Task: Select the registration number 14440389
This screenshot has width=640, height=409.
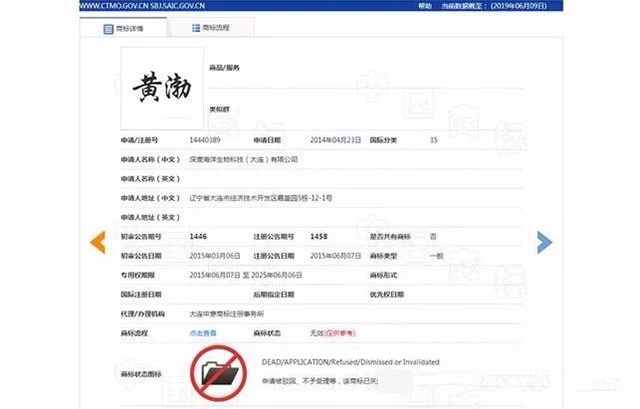Action: click(205, 140)
